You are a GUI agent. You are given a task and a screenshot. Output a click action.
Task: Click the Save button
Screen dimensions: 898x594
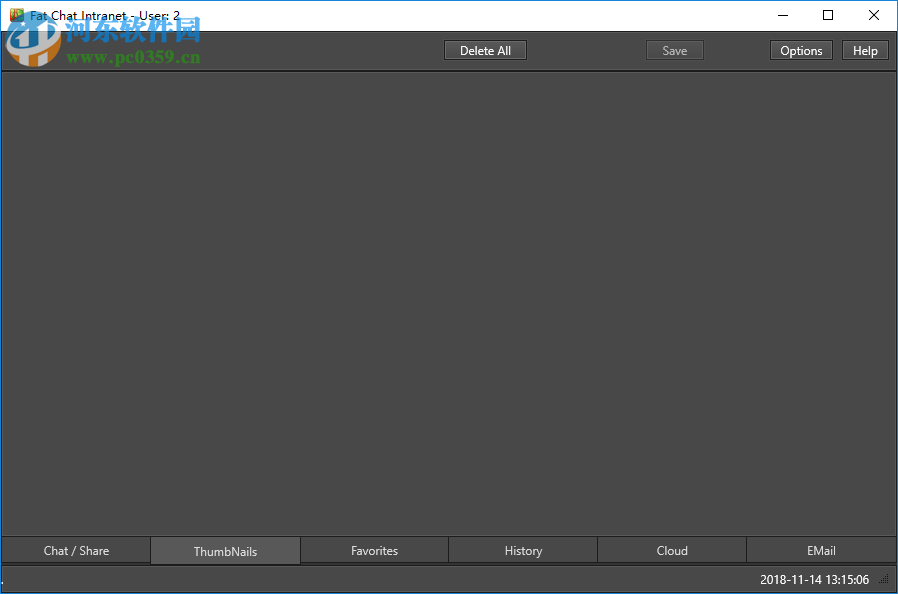click(675, 50)
